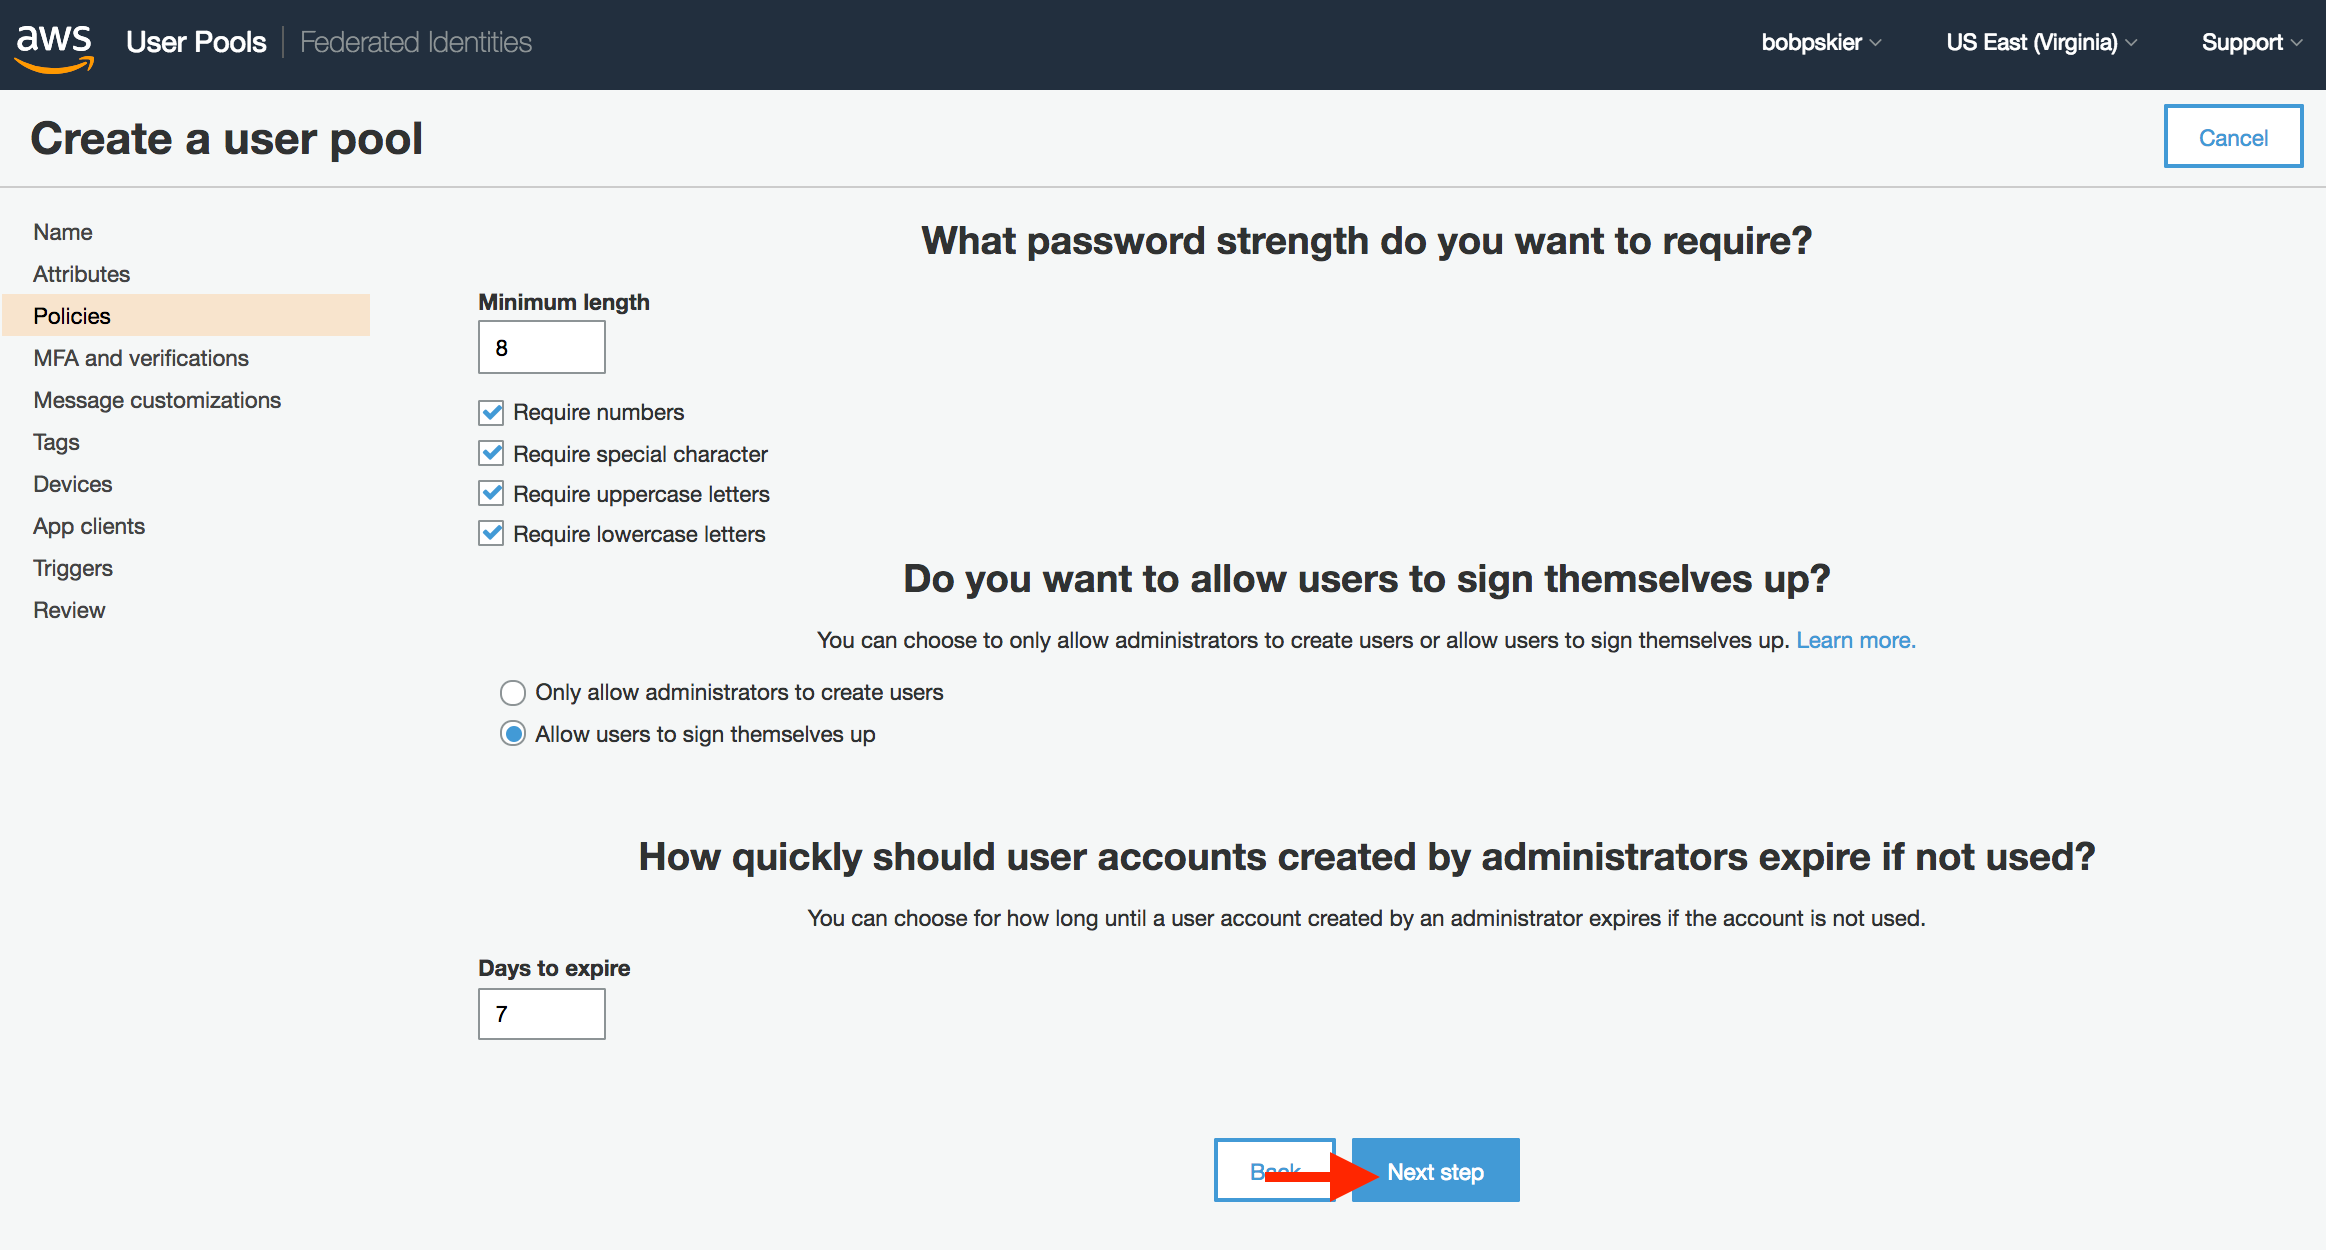
Task: Focus the Minimum length input field
Action: [x=542, y=347]
